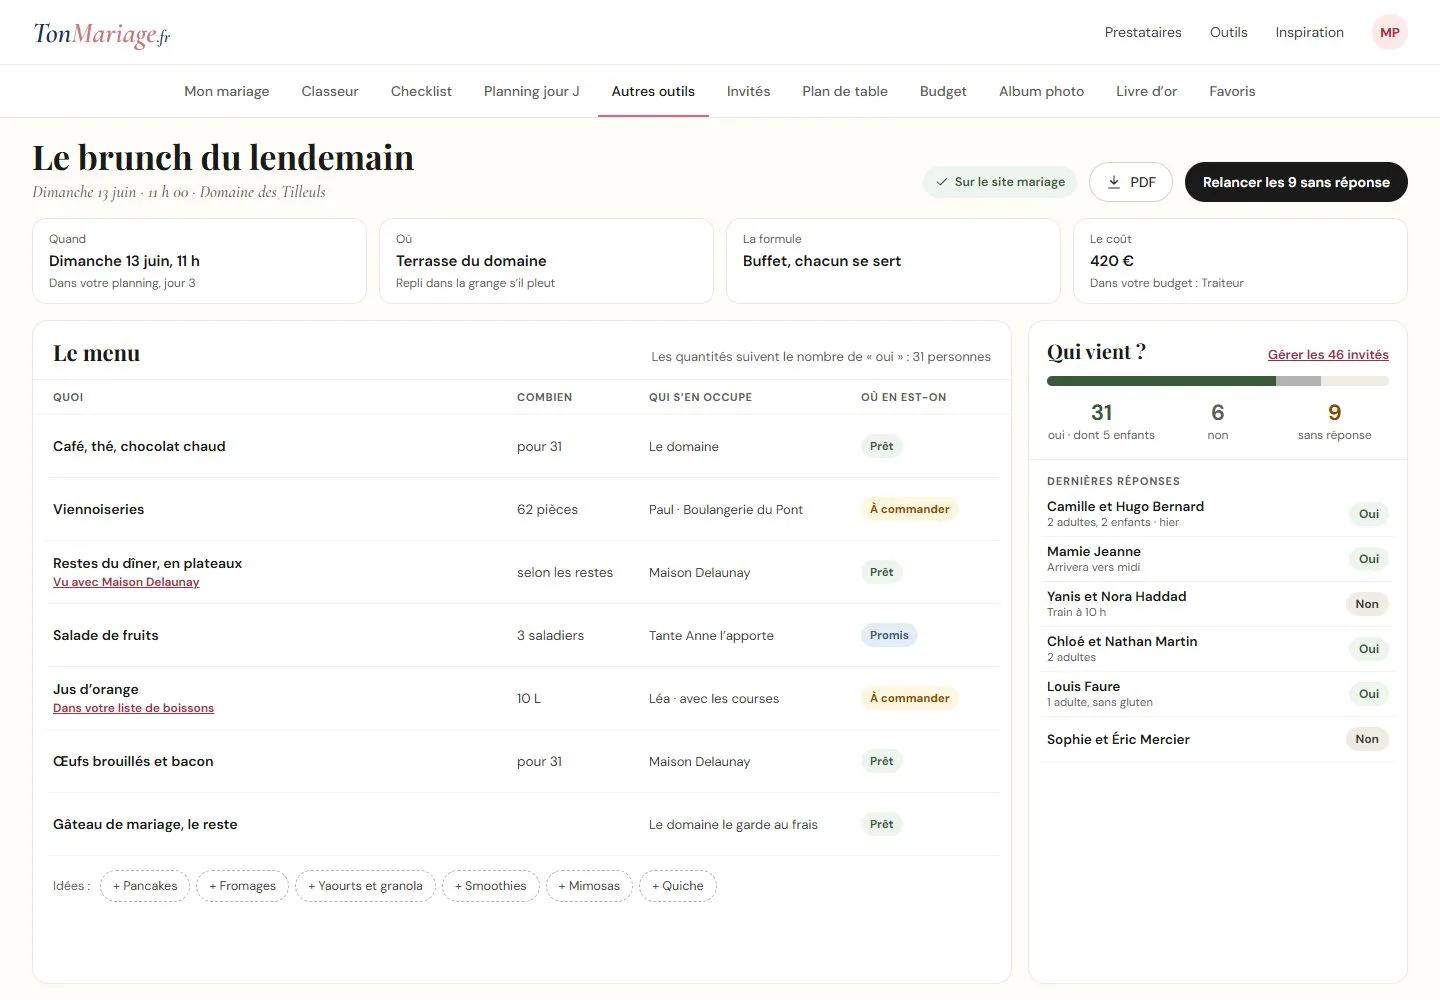Go to the Budget tab

(943, 91)
